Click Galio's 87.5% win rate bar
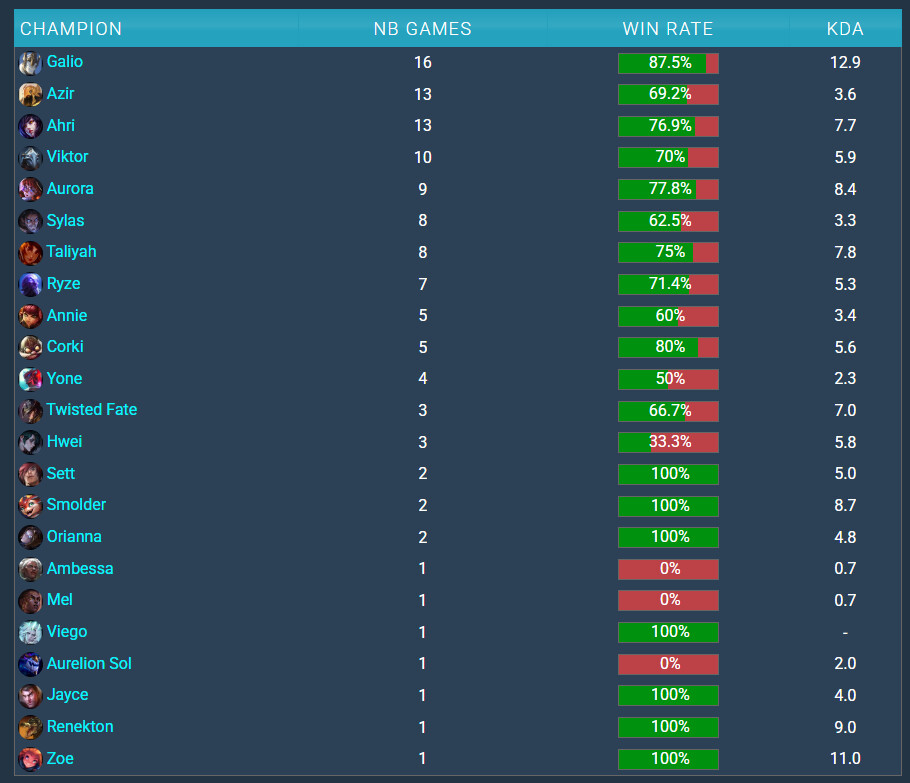The image size is (910, 783). 669,63
